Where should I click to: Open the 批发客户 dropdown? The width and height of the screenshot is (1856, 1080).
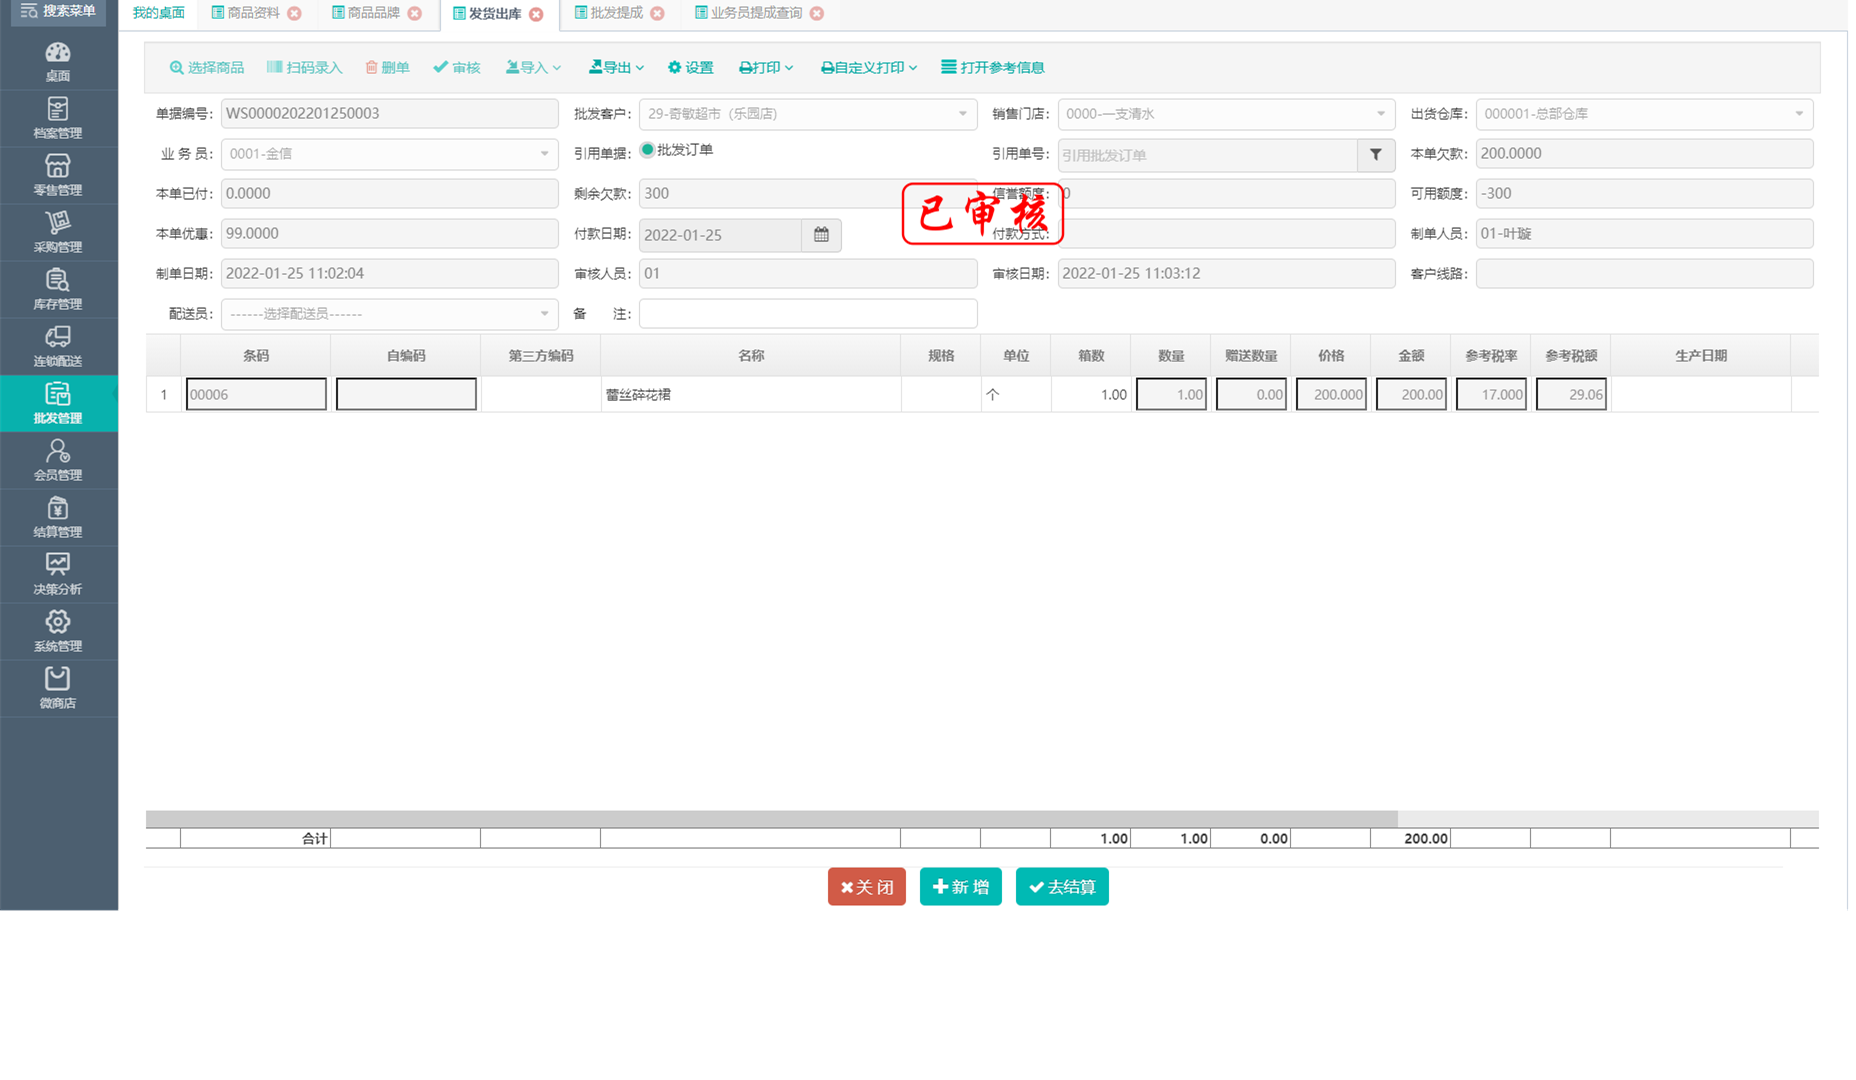point(808,114)
